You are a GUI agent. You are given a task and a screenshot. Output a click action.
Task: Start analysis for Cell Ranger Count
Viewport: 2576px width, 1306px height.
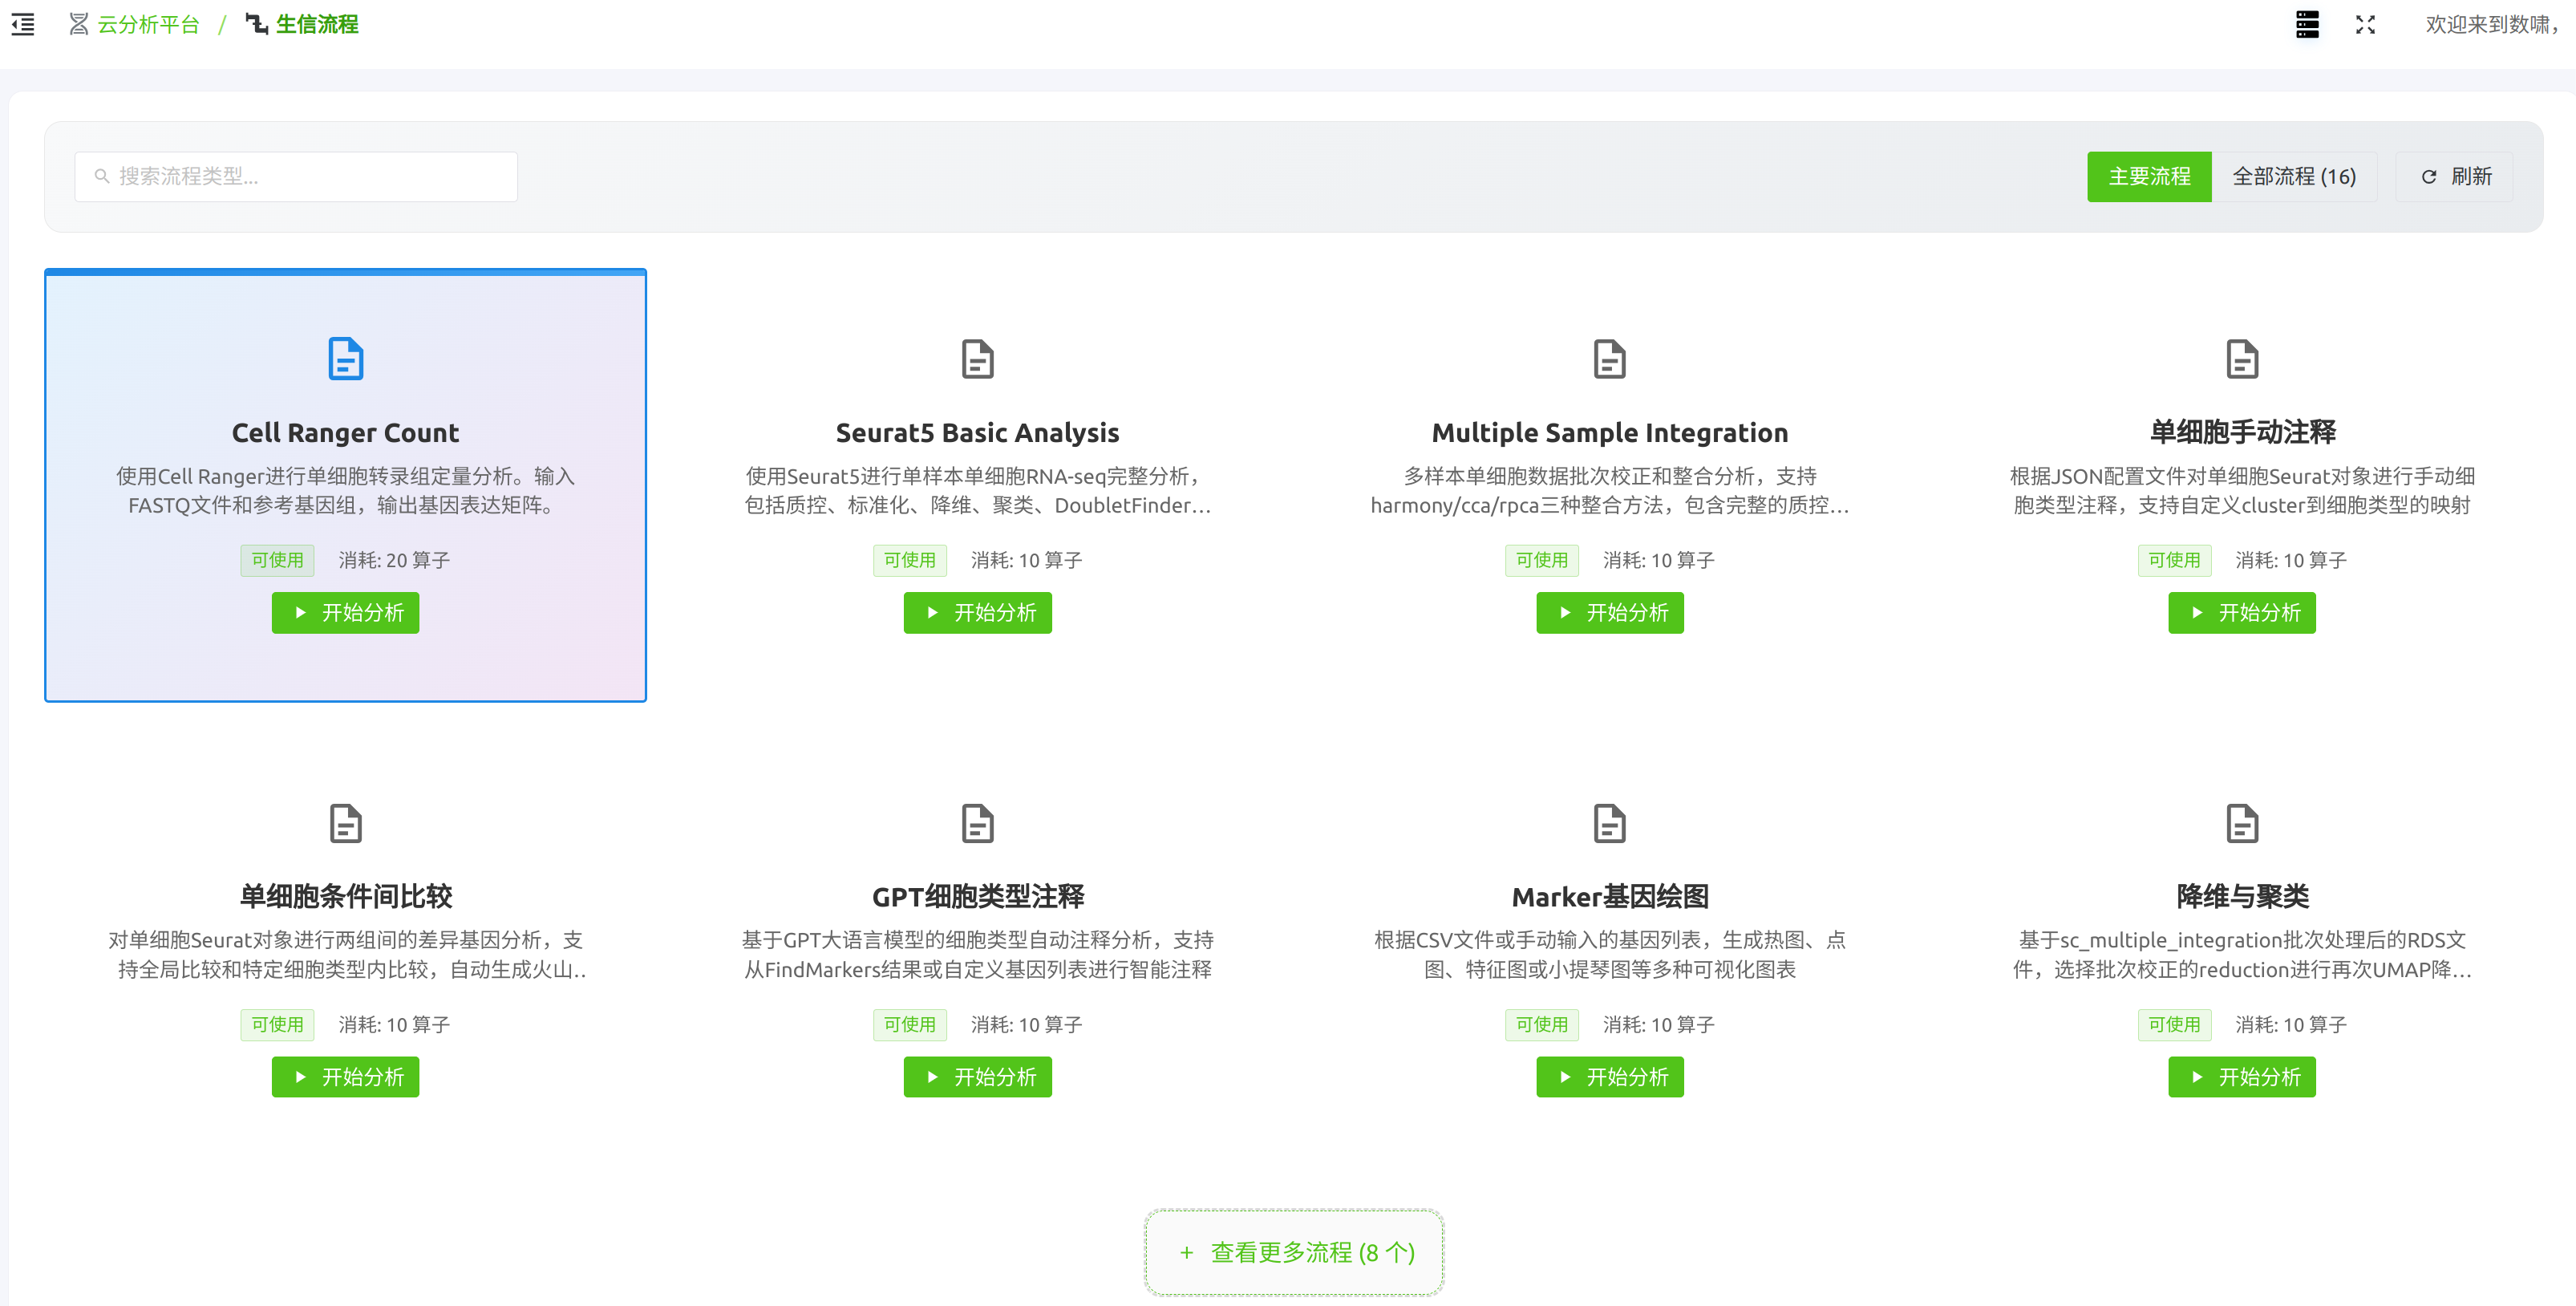345,612
